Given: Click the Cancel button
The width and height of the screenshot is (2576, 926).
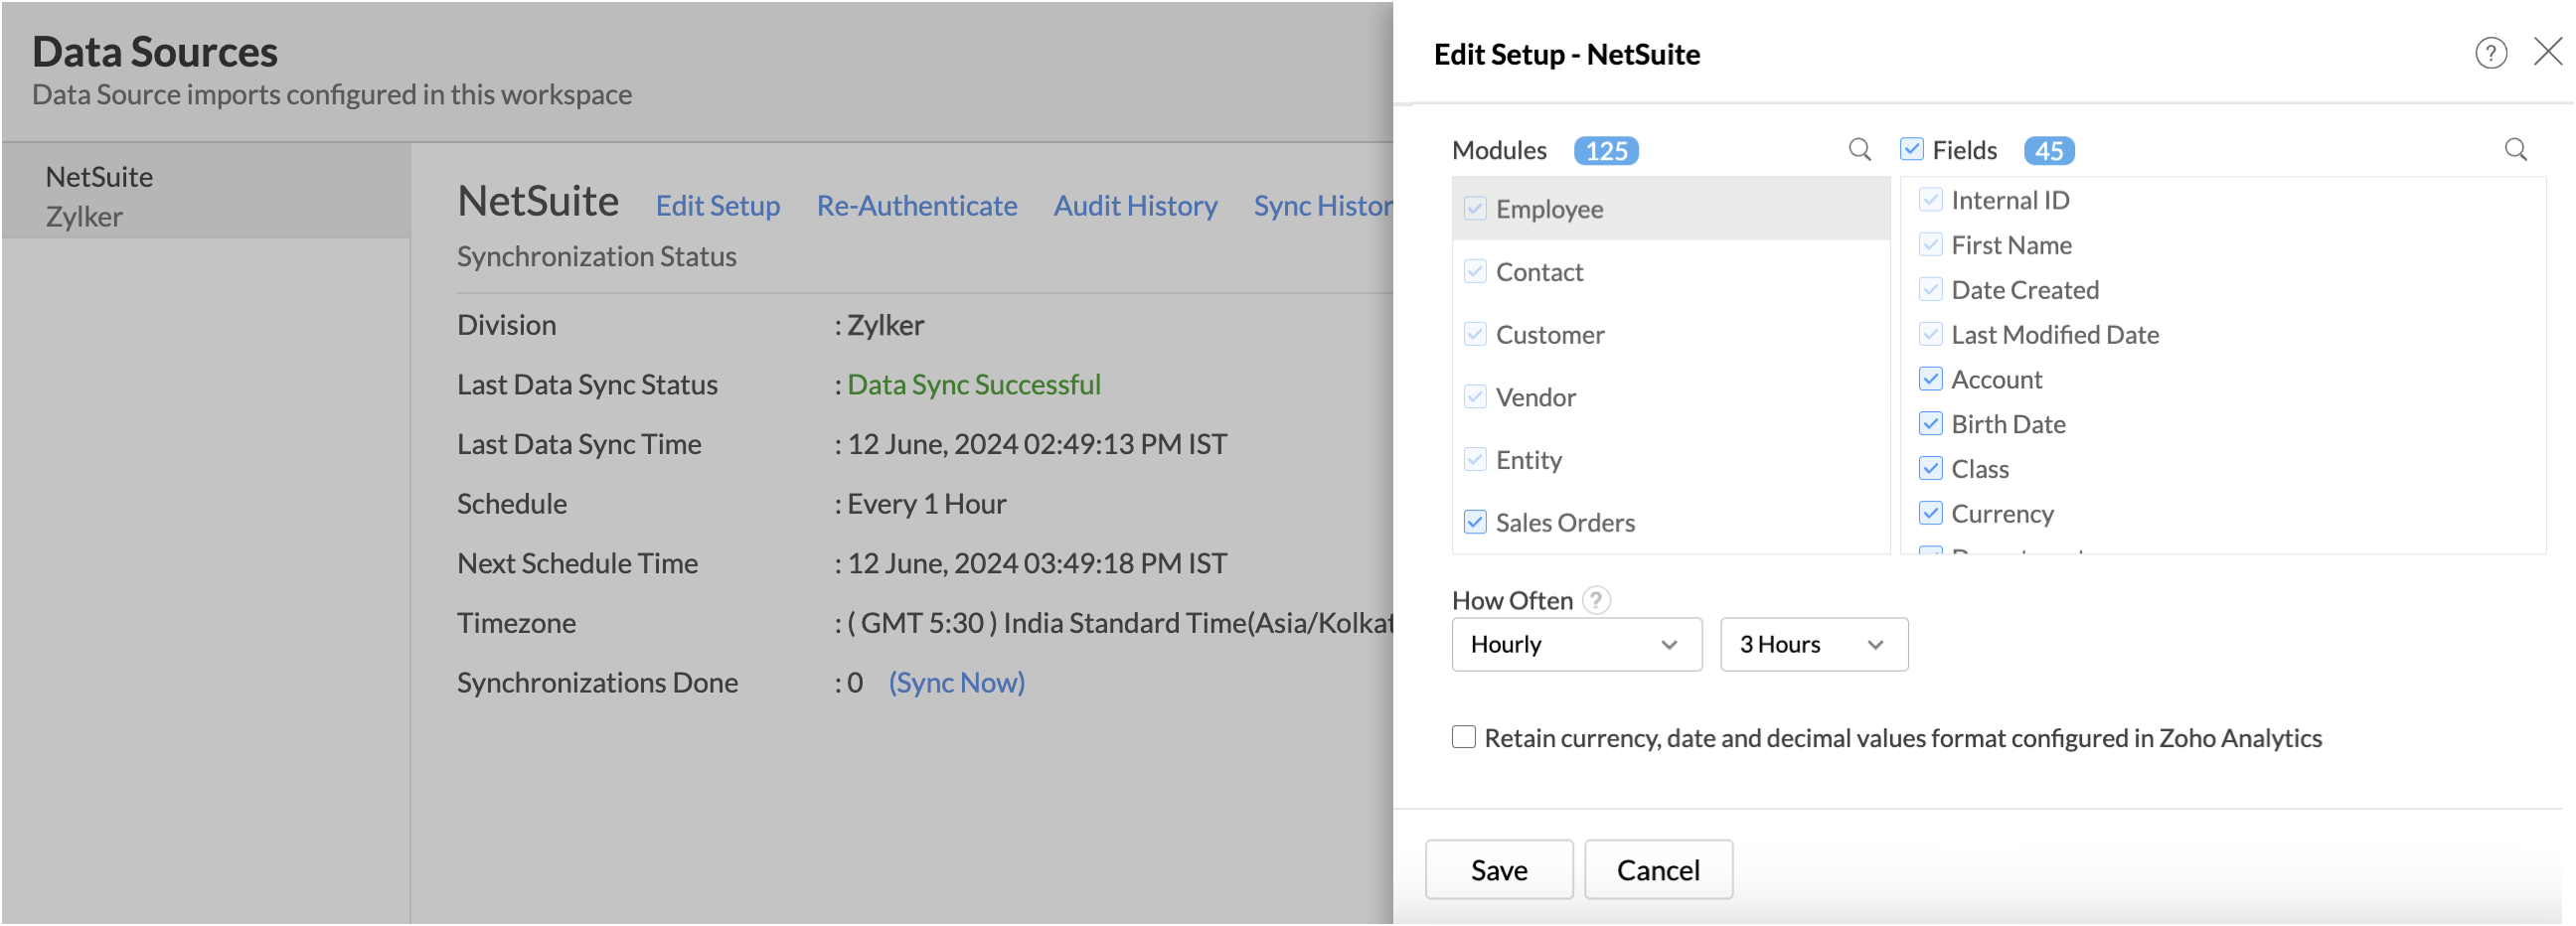Looking at the screenshot, I should (1658, 870).
